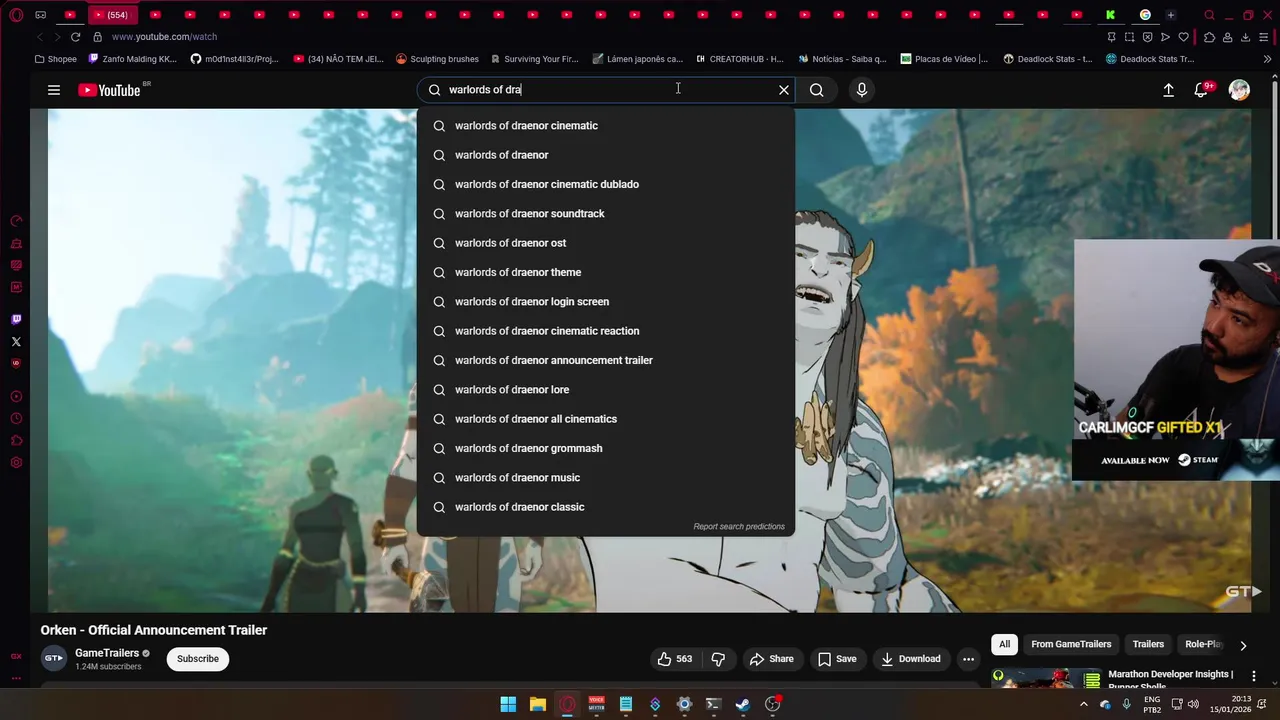Open 'Report search predictions' link
Image resolution: width=1280 pixels, height=720 pixels.
pyautogui.click(x=739, y=527)
